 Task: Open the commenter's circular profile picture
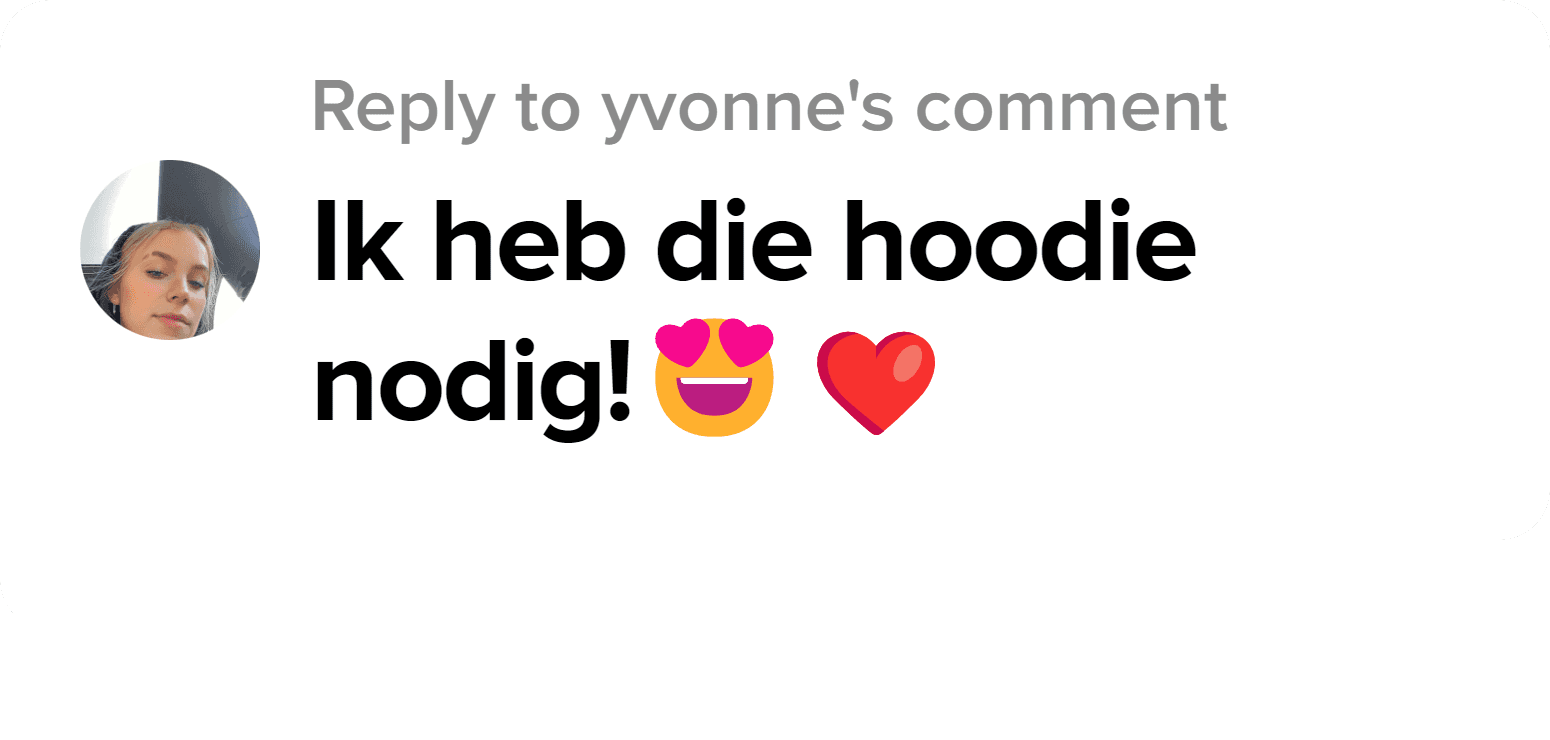pos(170,250)
